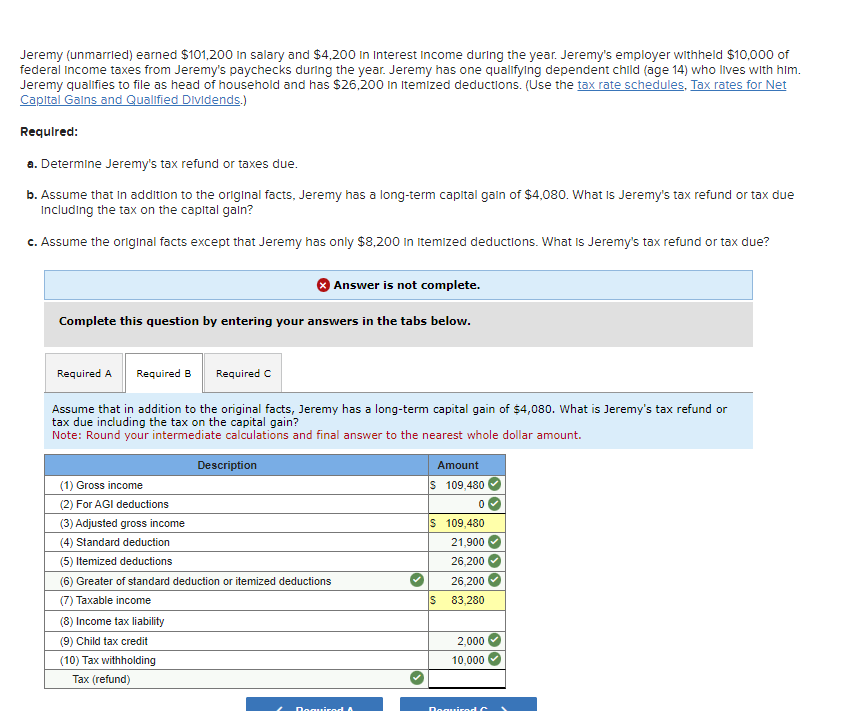The height and width of the screenshot is (711, 852).
Task: Switch to the Required A tab
Action: pos(84,373)
